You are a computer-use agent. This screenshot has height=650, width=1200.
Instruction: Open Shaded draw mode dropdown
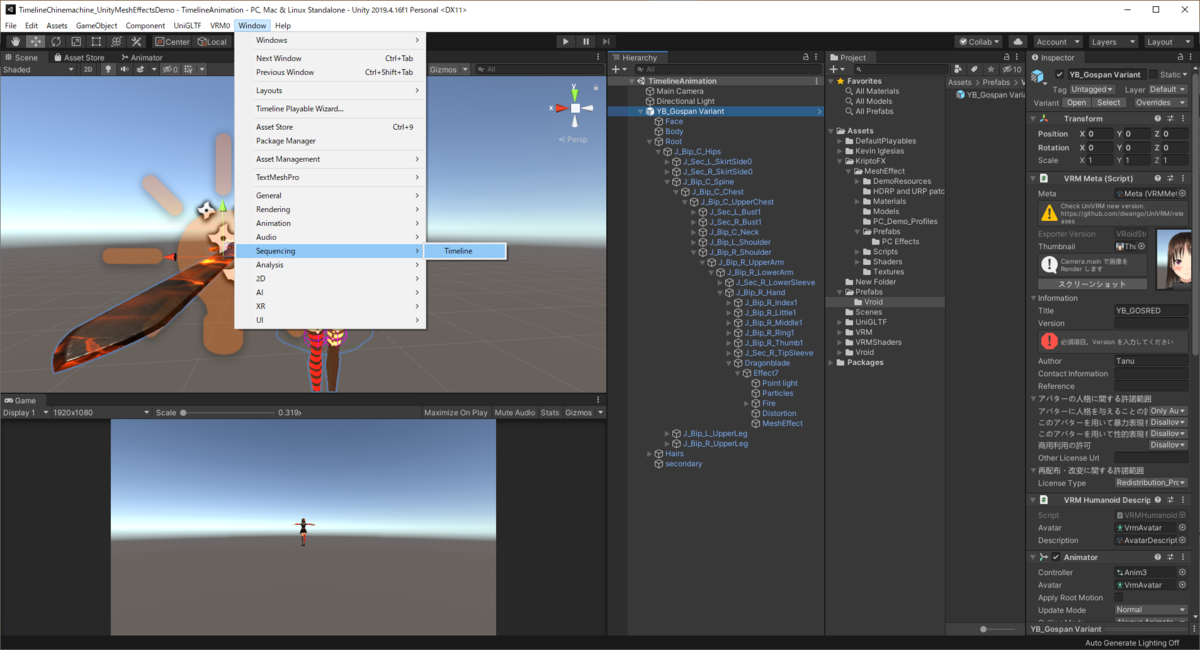coord(38,69)
